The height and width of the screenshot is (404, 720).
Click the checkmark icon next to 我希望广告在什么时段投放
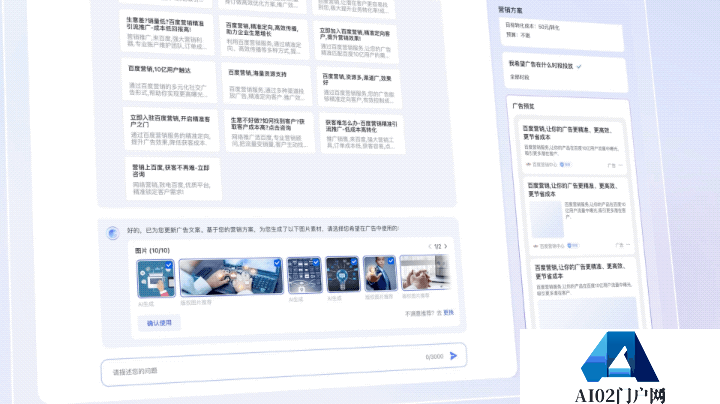[579, 67]
